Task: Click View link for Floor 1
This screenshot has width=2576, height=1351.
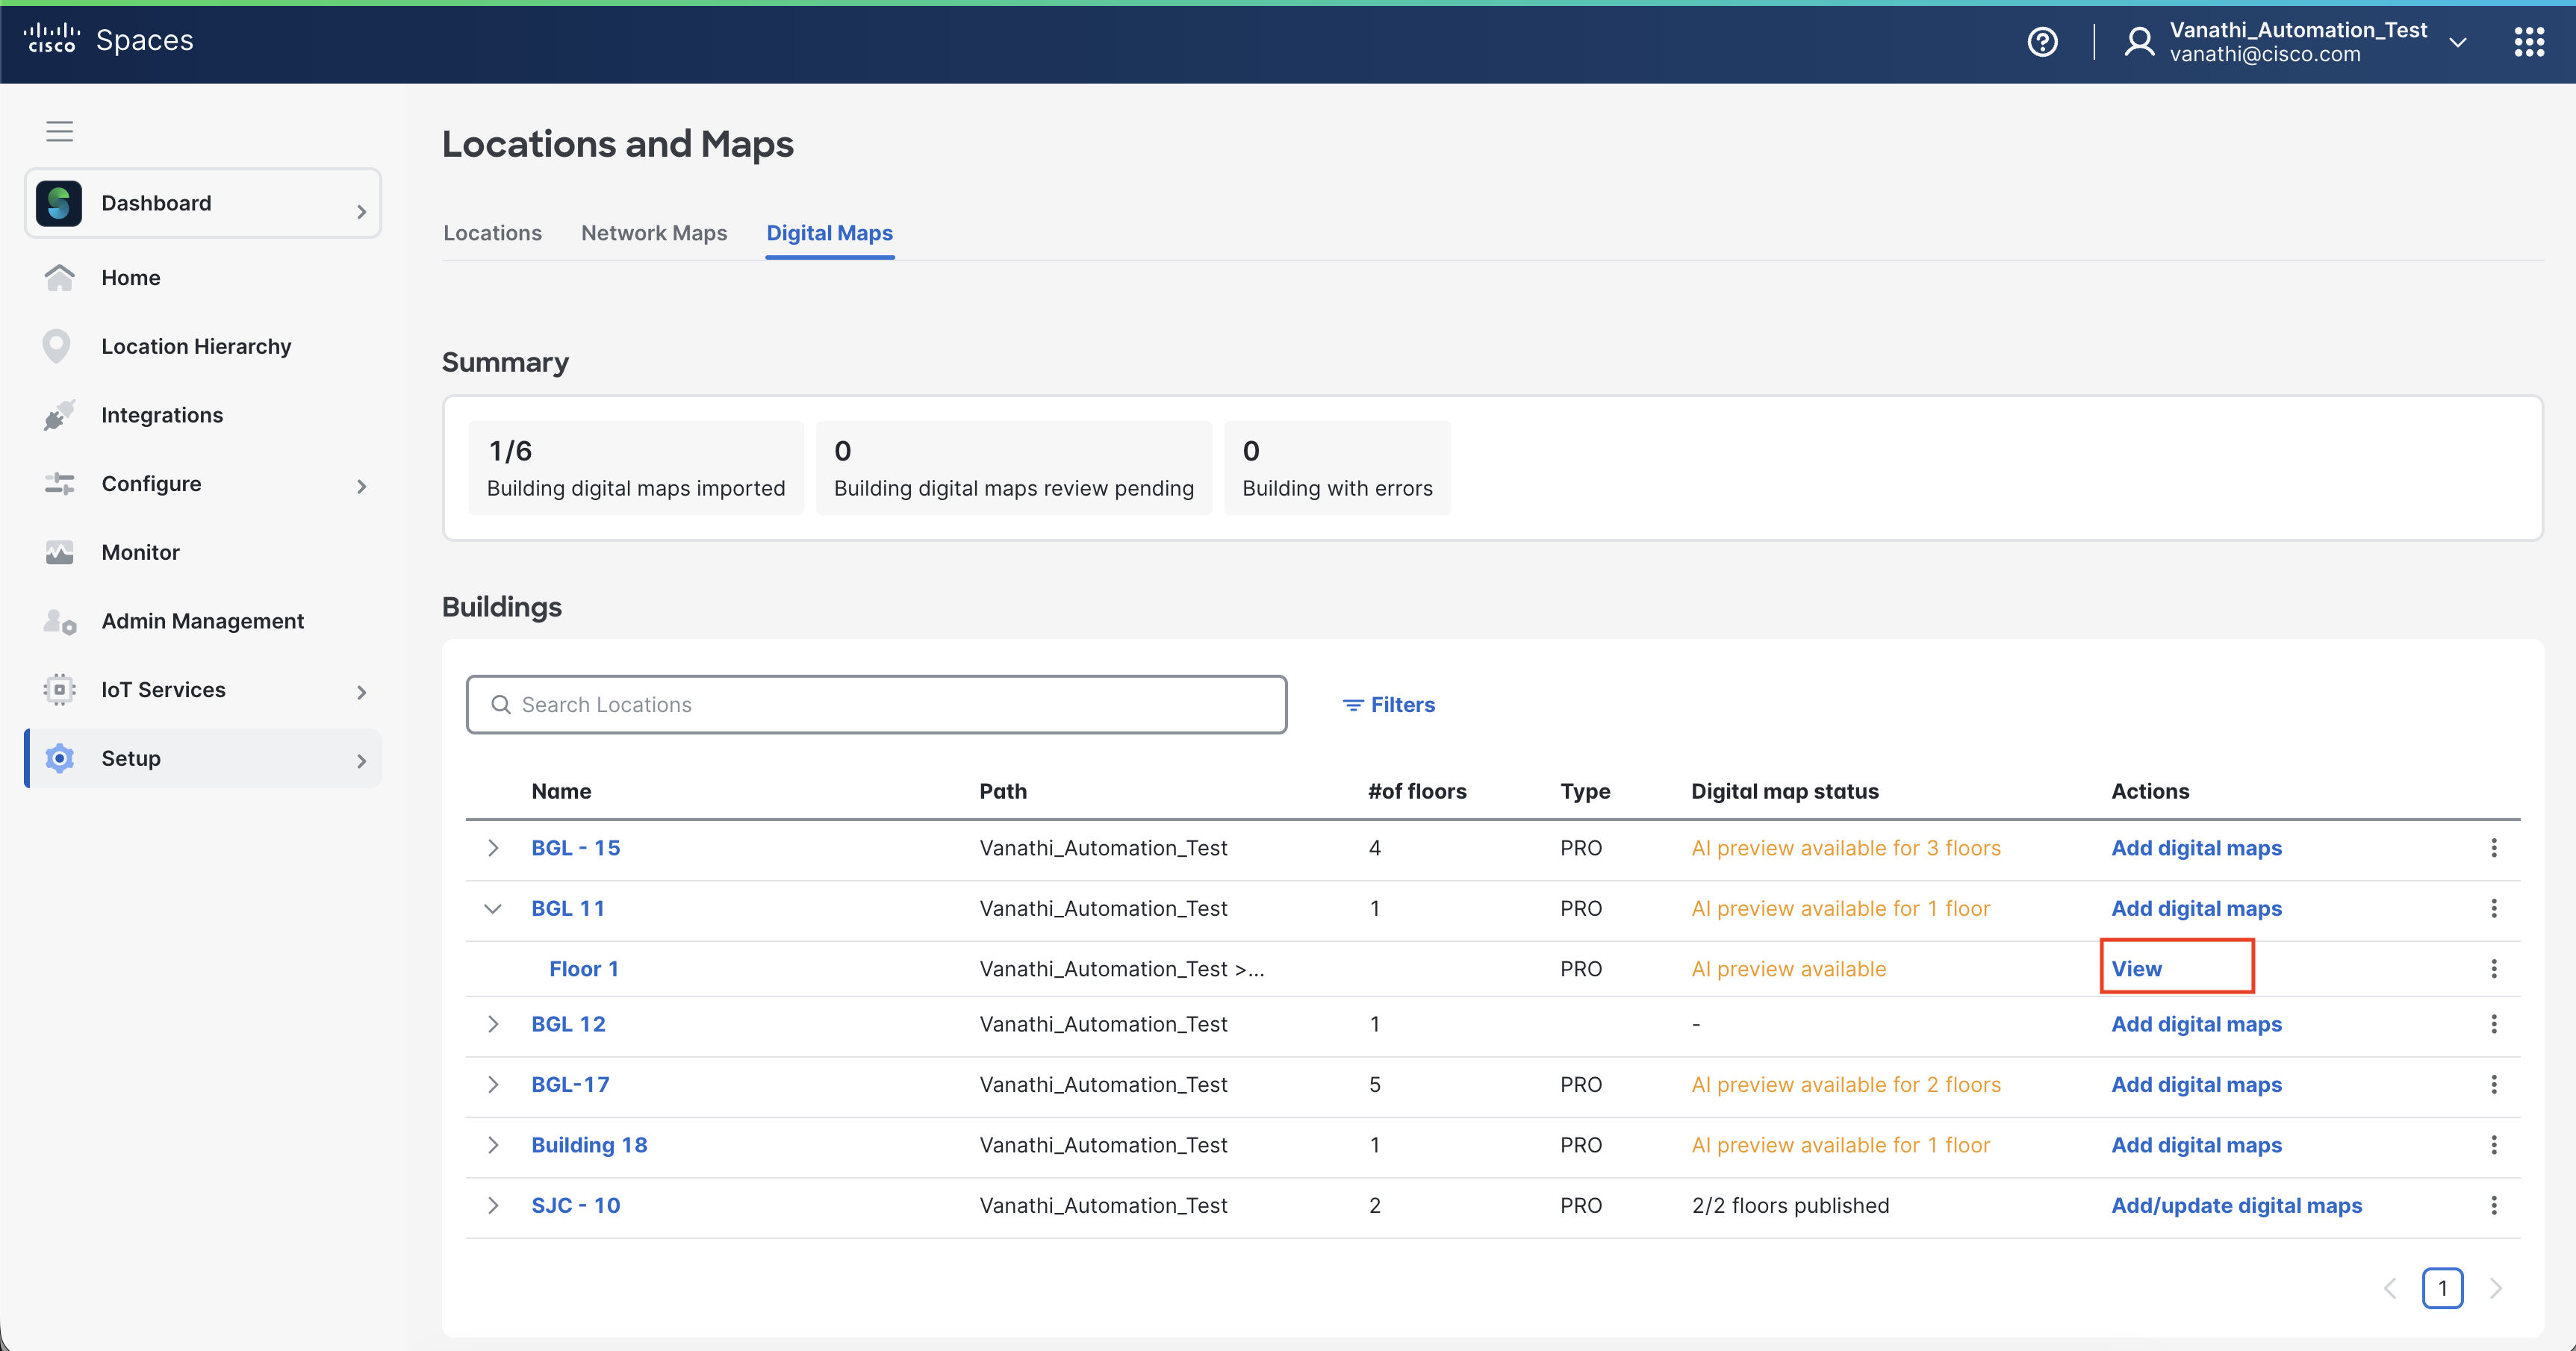Action: (x=2136, y=969)
